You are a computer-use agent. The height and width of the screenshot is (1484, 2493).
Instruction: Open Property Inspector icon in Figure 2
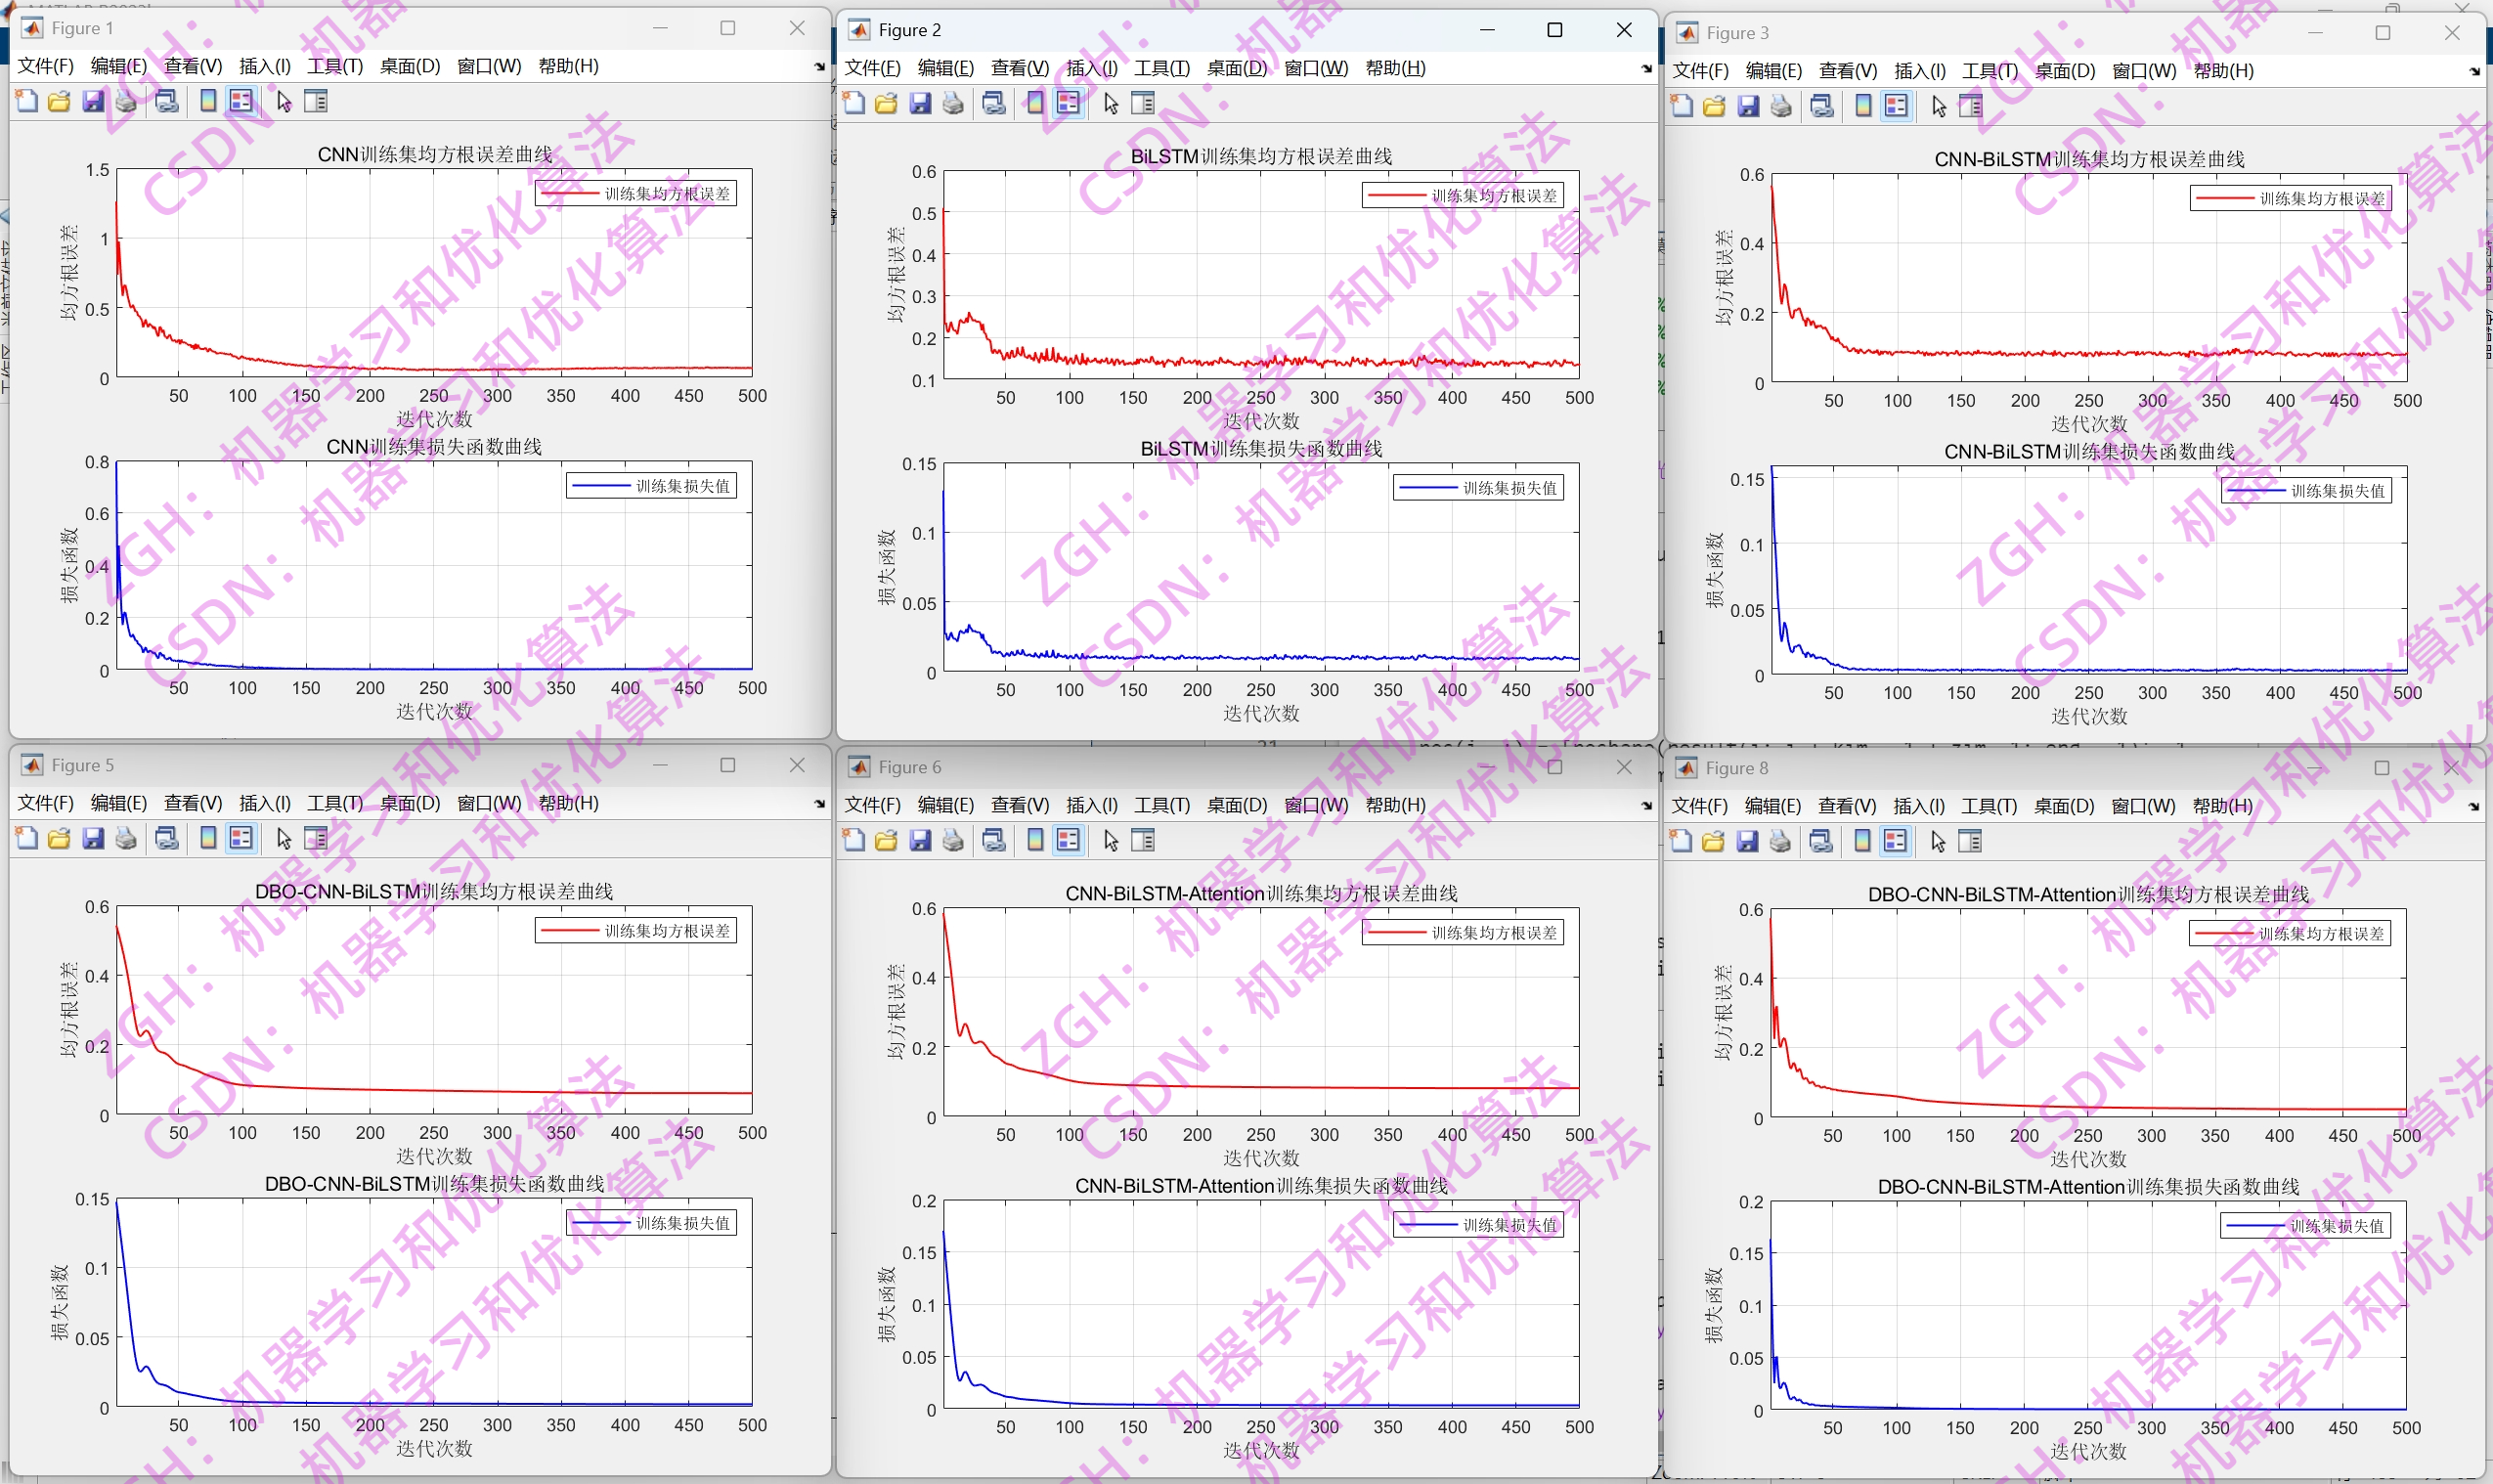click(x=1143, y=103)
